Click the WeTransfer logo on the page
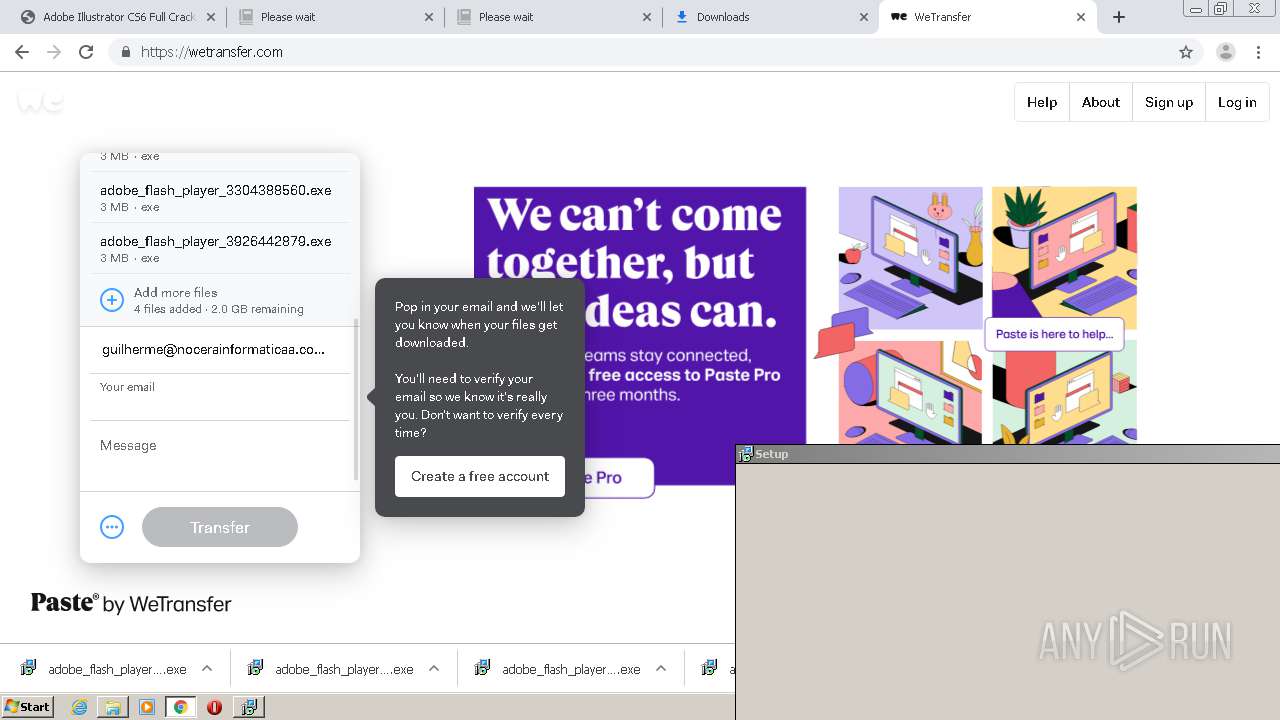Screen dimensions: 1280x720 coord(40,100)
